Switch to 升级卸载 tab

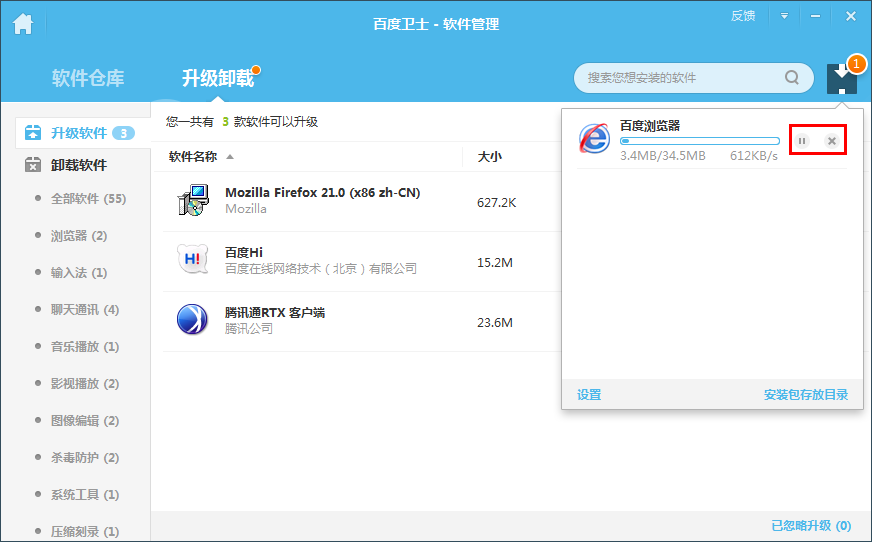pyautogui.click(x=218, y=78)
